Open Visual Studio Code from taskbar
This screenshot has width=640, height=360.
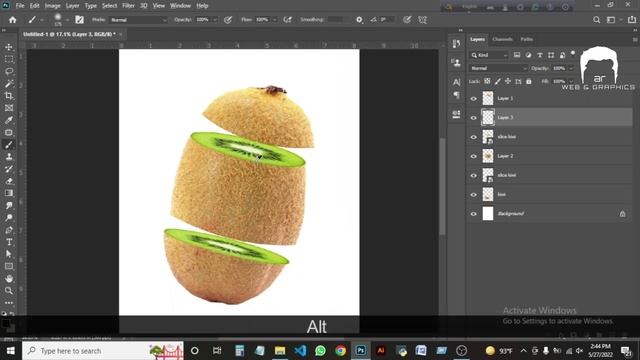point(300,351)
